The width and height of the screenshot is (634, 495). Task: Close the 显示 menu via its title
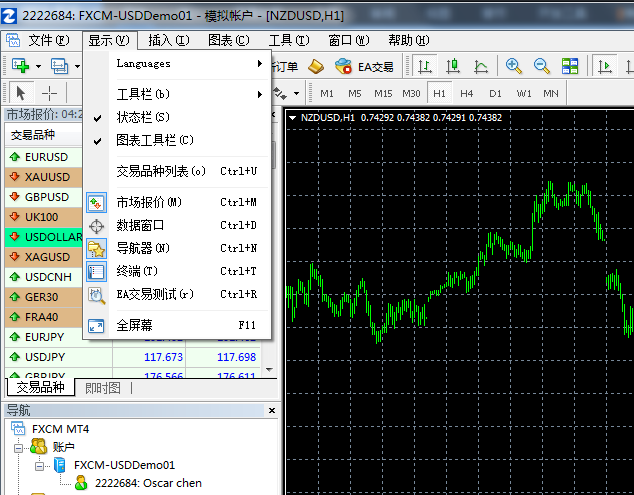pos(109,40)
